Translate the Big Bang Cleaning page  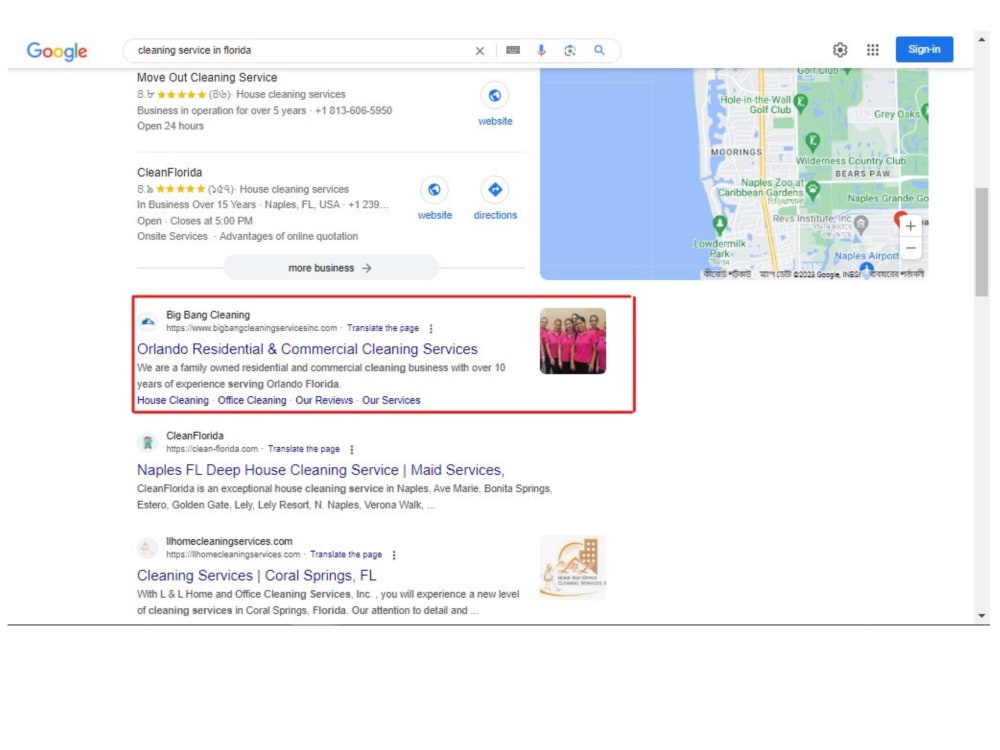click(x=383, y=328)
